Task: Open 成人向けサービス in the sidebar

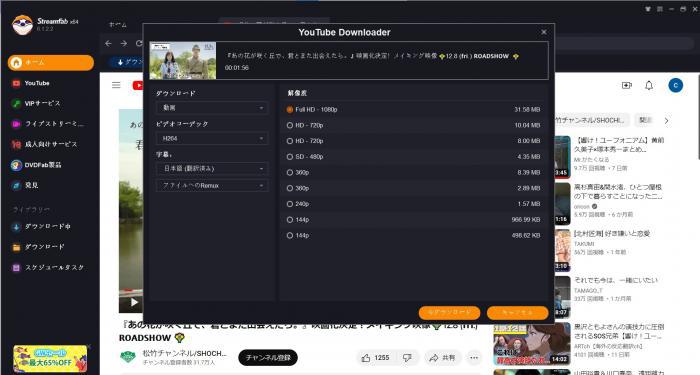Action: (45, 145)
